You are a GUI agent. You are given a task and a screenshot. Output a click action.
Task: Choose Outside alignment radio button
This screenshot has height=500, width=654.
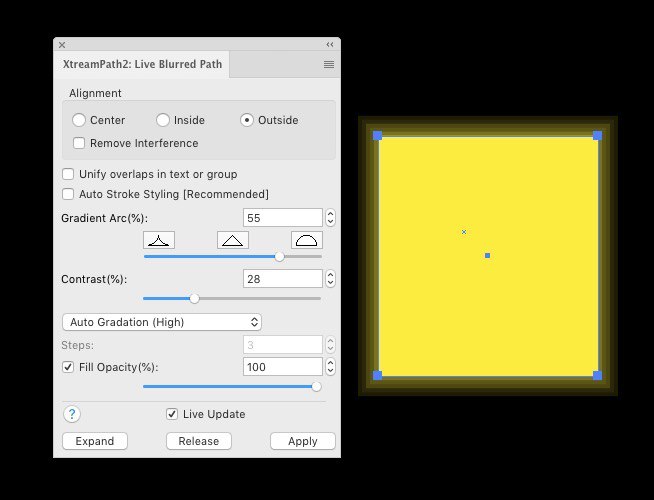(247, 120)
